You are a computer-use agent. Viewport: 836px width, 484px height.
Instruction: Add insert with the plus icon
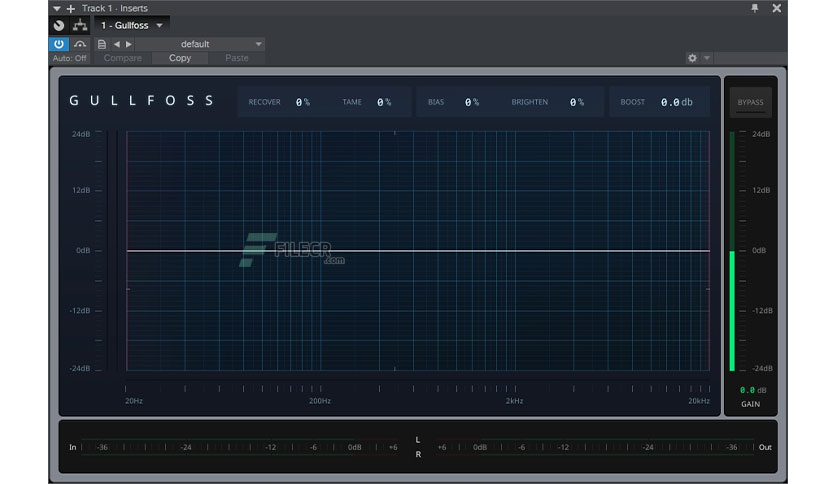(70, 9)
